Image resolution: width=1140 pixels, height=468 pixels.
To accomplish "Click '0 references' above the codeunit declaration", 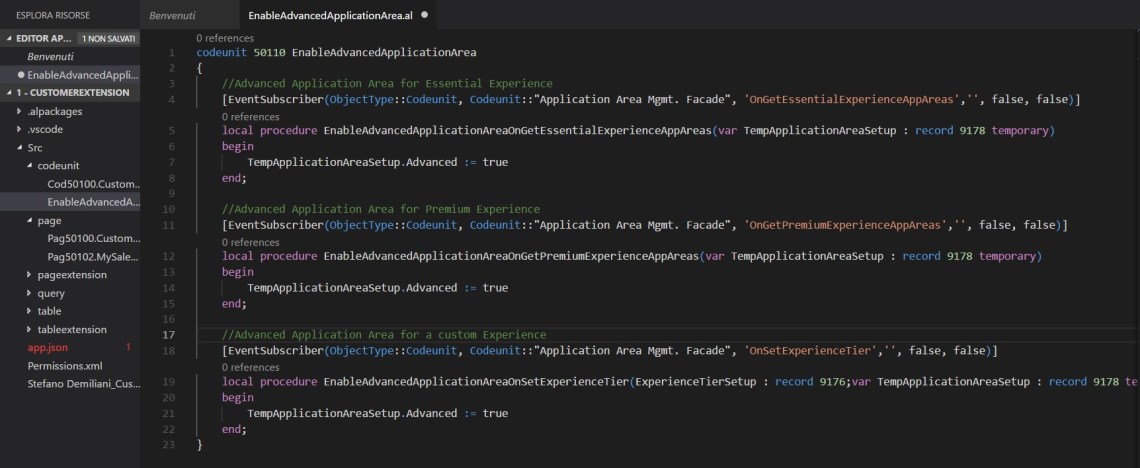I will click(x=225, y=38).
